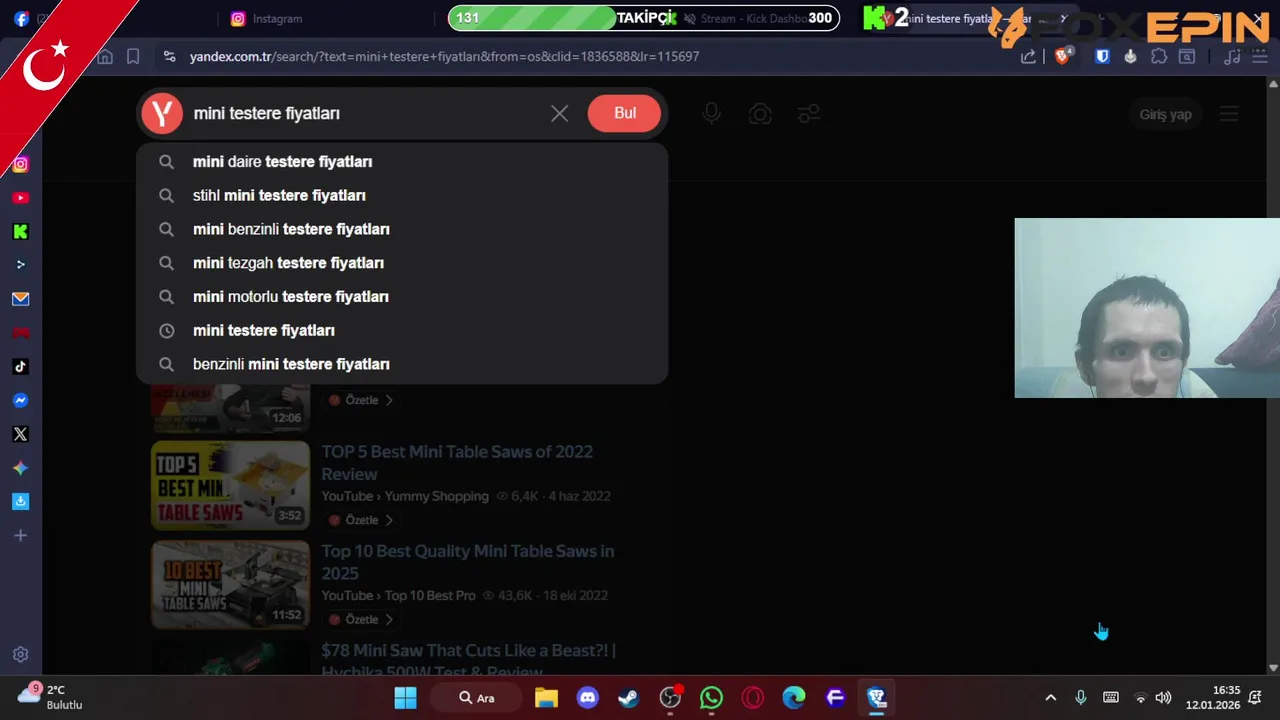Open the Windows Start menu
Image resolution: width=1280 pixels, height=720 pixels.
pos(405,698)
